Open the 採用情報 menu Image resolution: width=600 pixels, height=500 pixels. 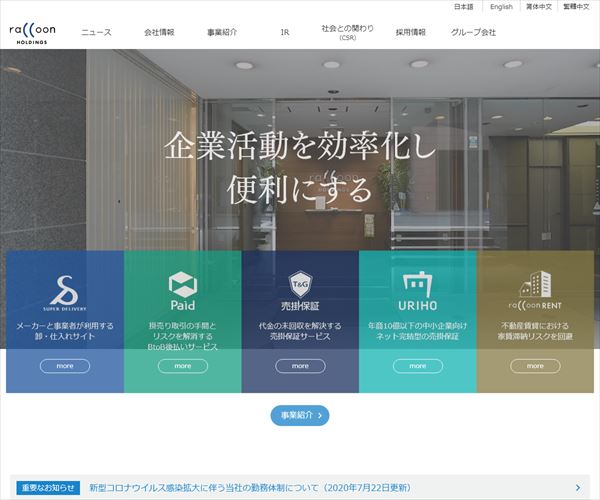(x=411, y=33)
